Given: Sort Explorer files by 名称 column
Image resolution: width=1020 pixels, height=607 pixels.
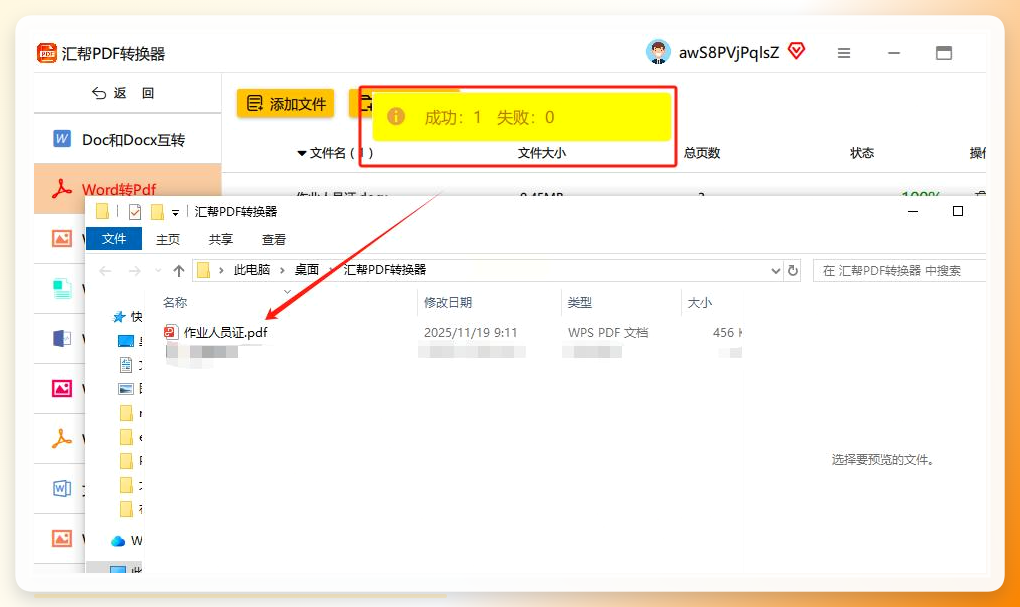Looking at the screenshot, I should [175, 303].
